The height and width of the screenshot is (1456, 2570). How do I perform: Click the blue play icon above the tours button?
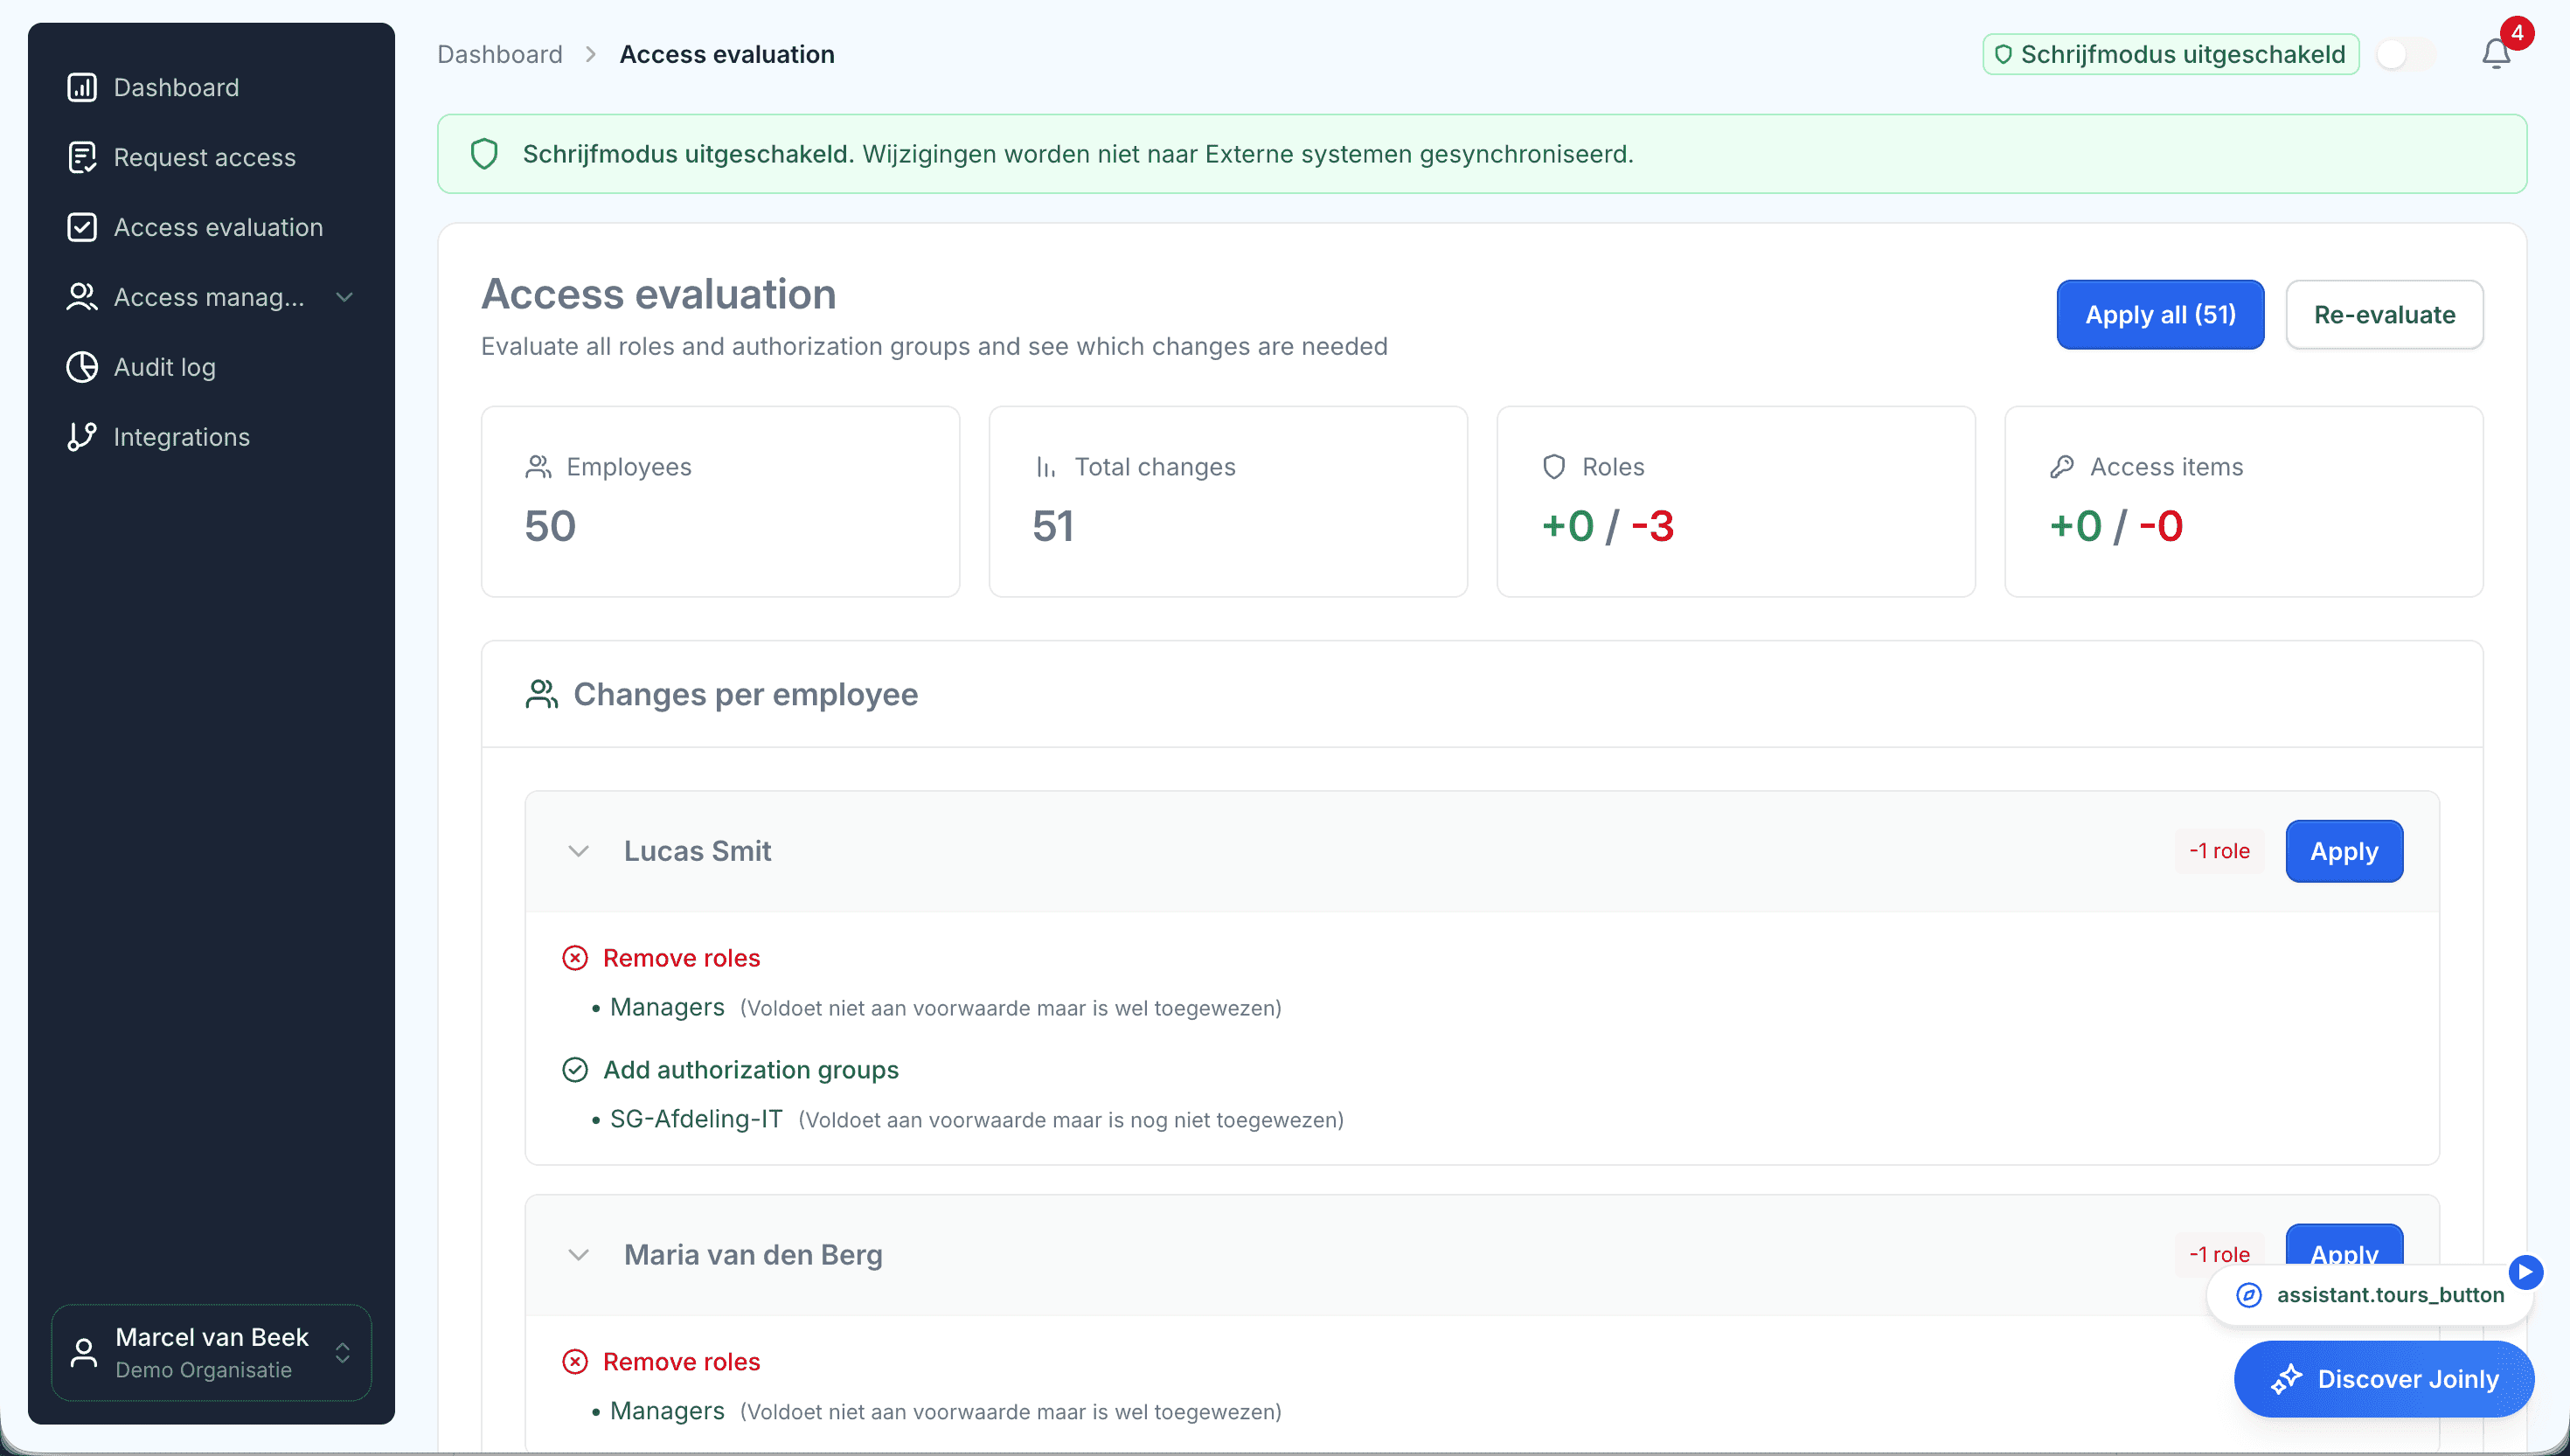(x=2526, y=1273)
